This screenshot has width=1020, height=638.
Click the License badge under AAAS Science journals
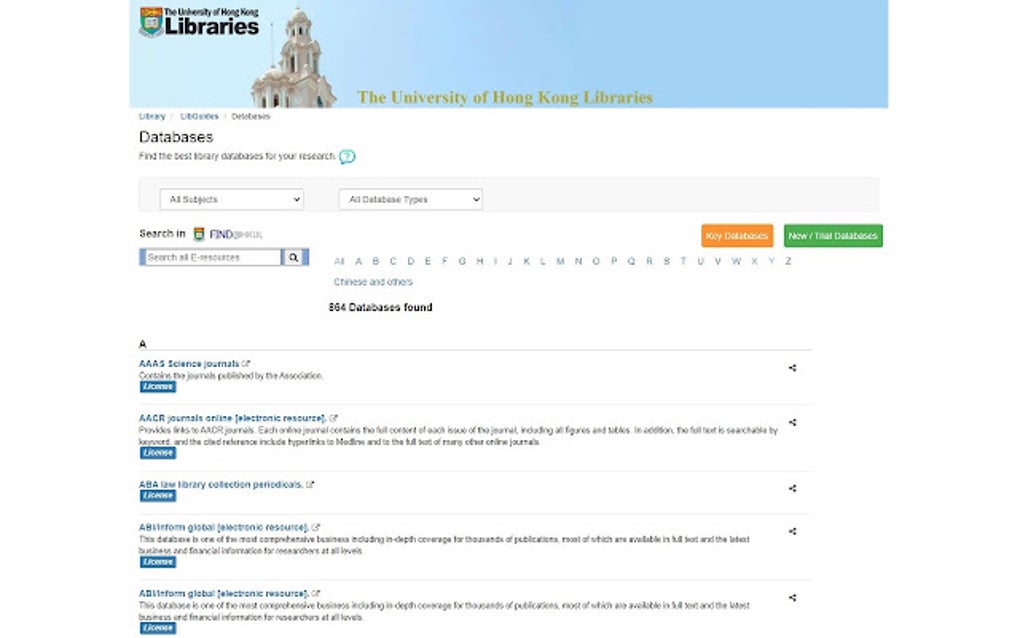(156, 386)
